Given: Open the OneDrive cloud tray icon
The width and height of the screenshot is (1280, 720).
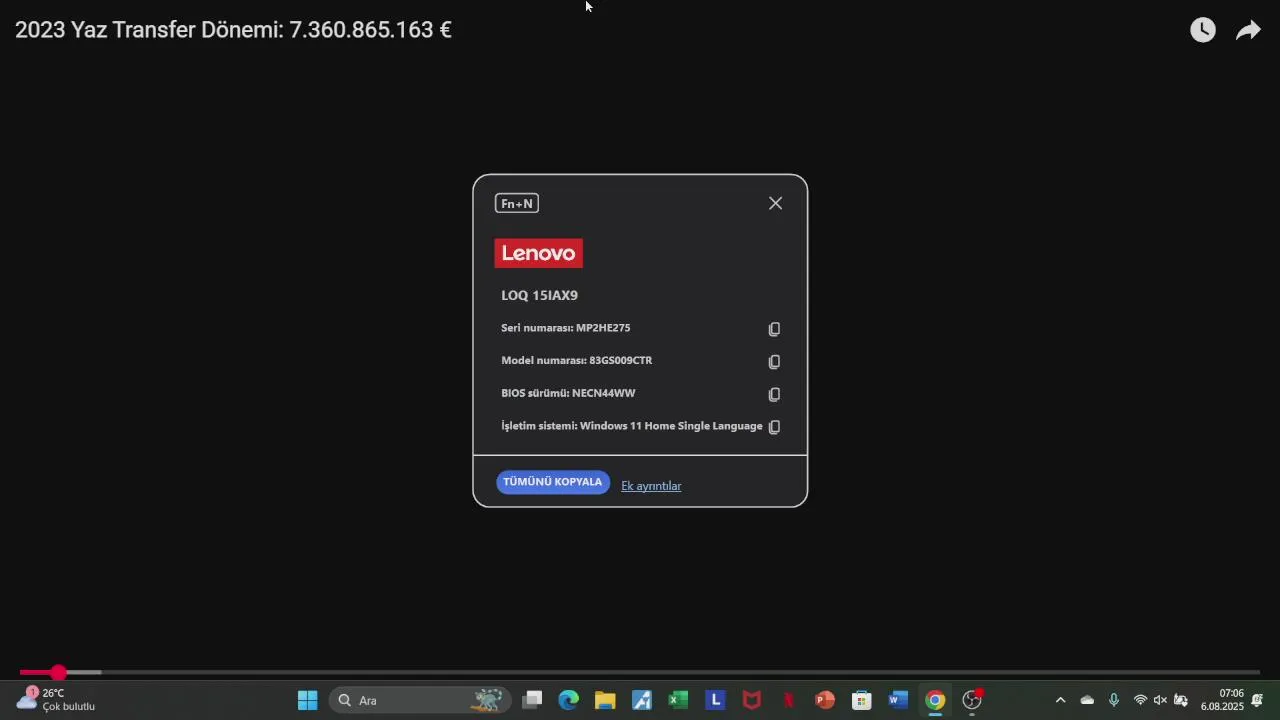Looking at the screenshot, I should click(x=1087, y=700).
